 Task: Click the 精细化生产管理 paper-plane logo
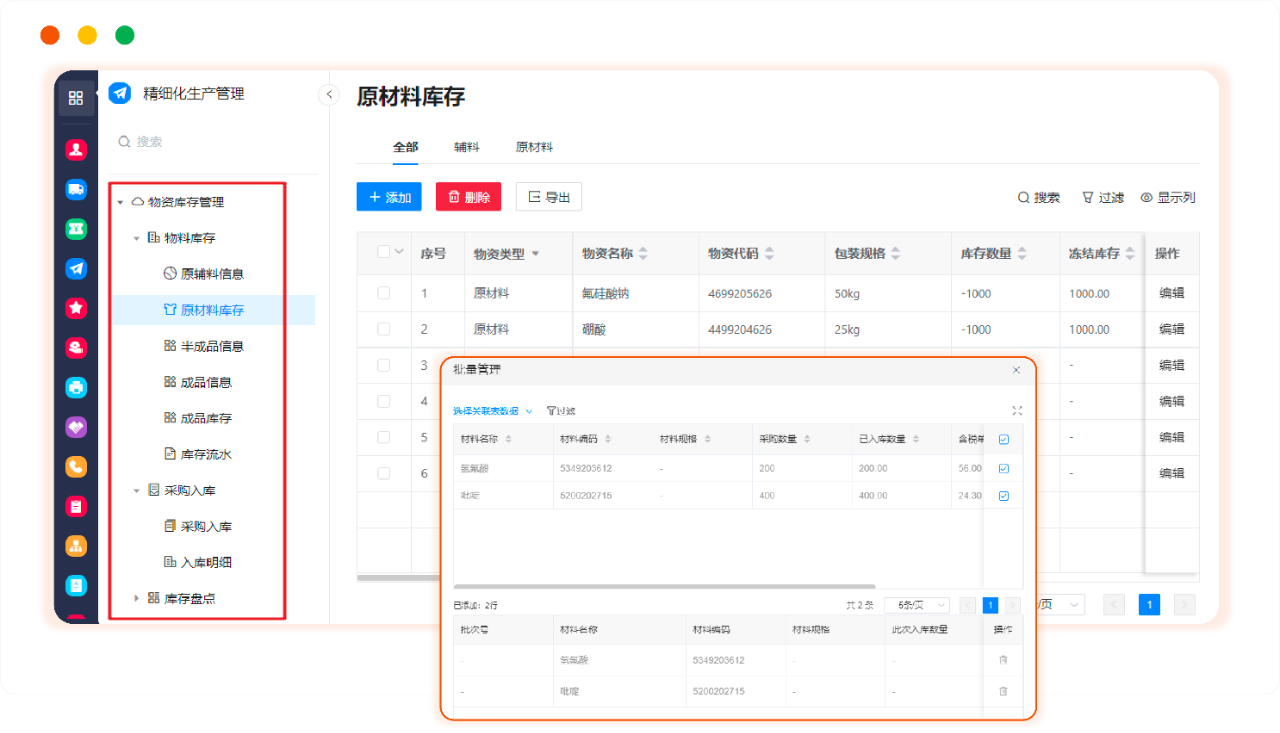coord(120,93)
